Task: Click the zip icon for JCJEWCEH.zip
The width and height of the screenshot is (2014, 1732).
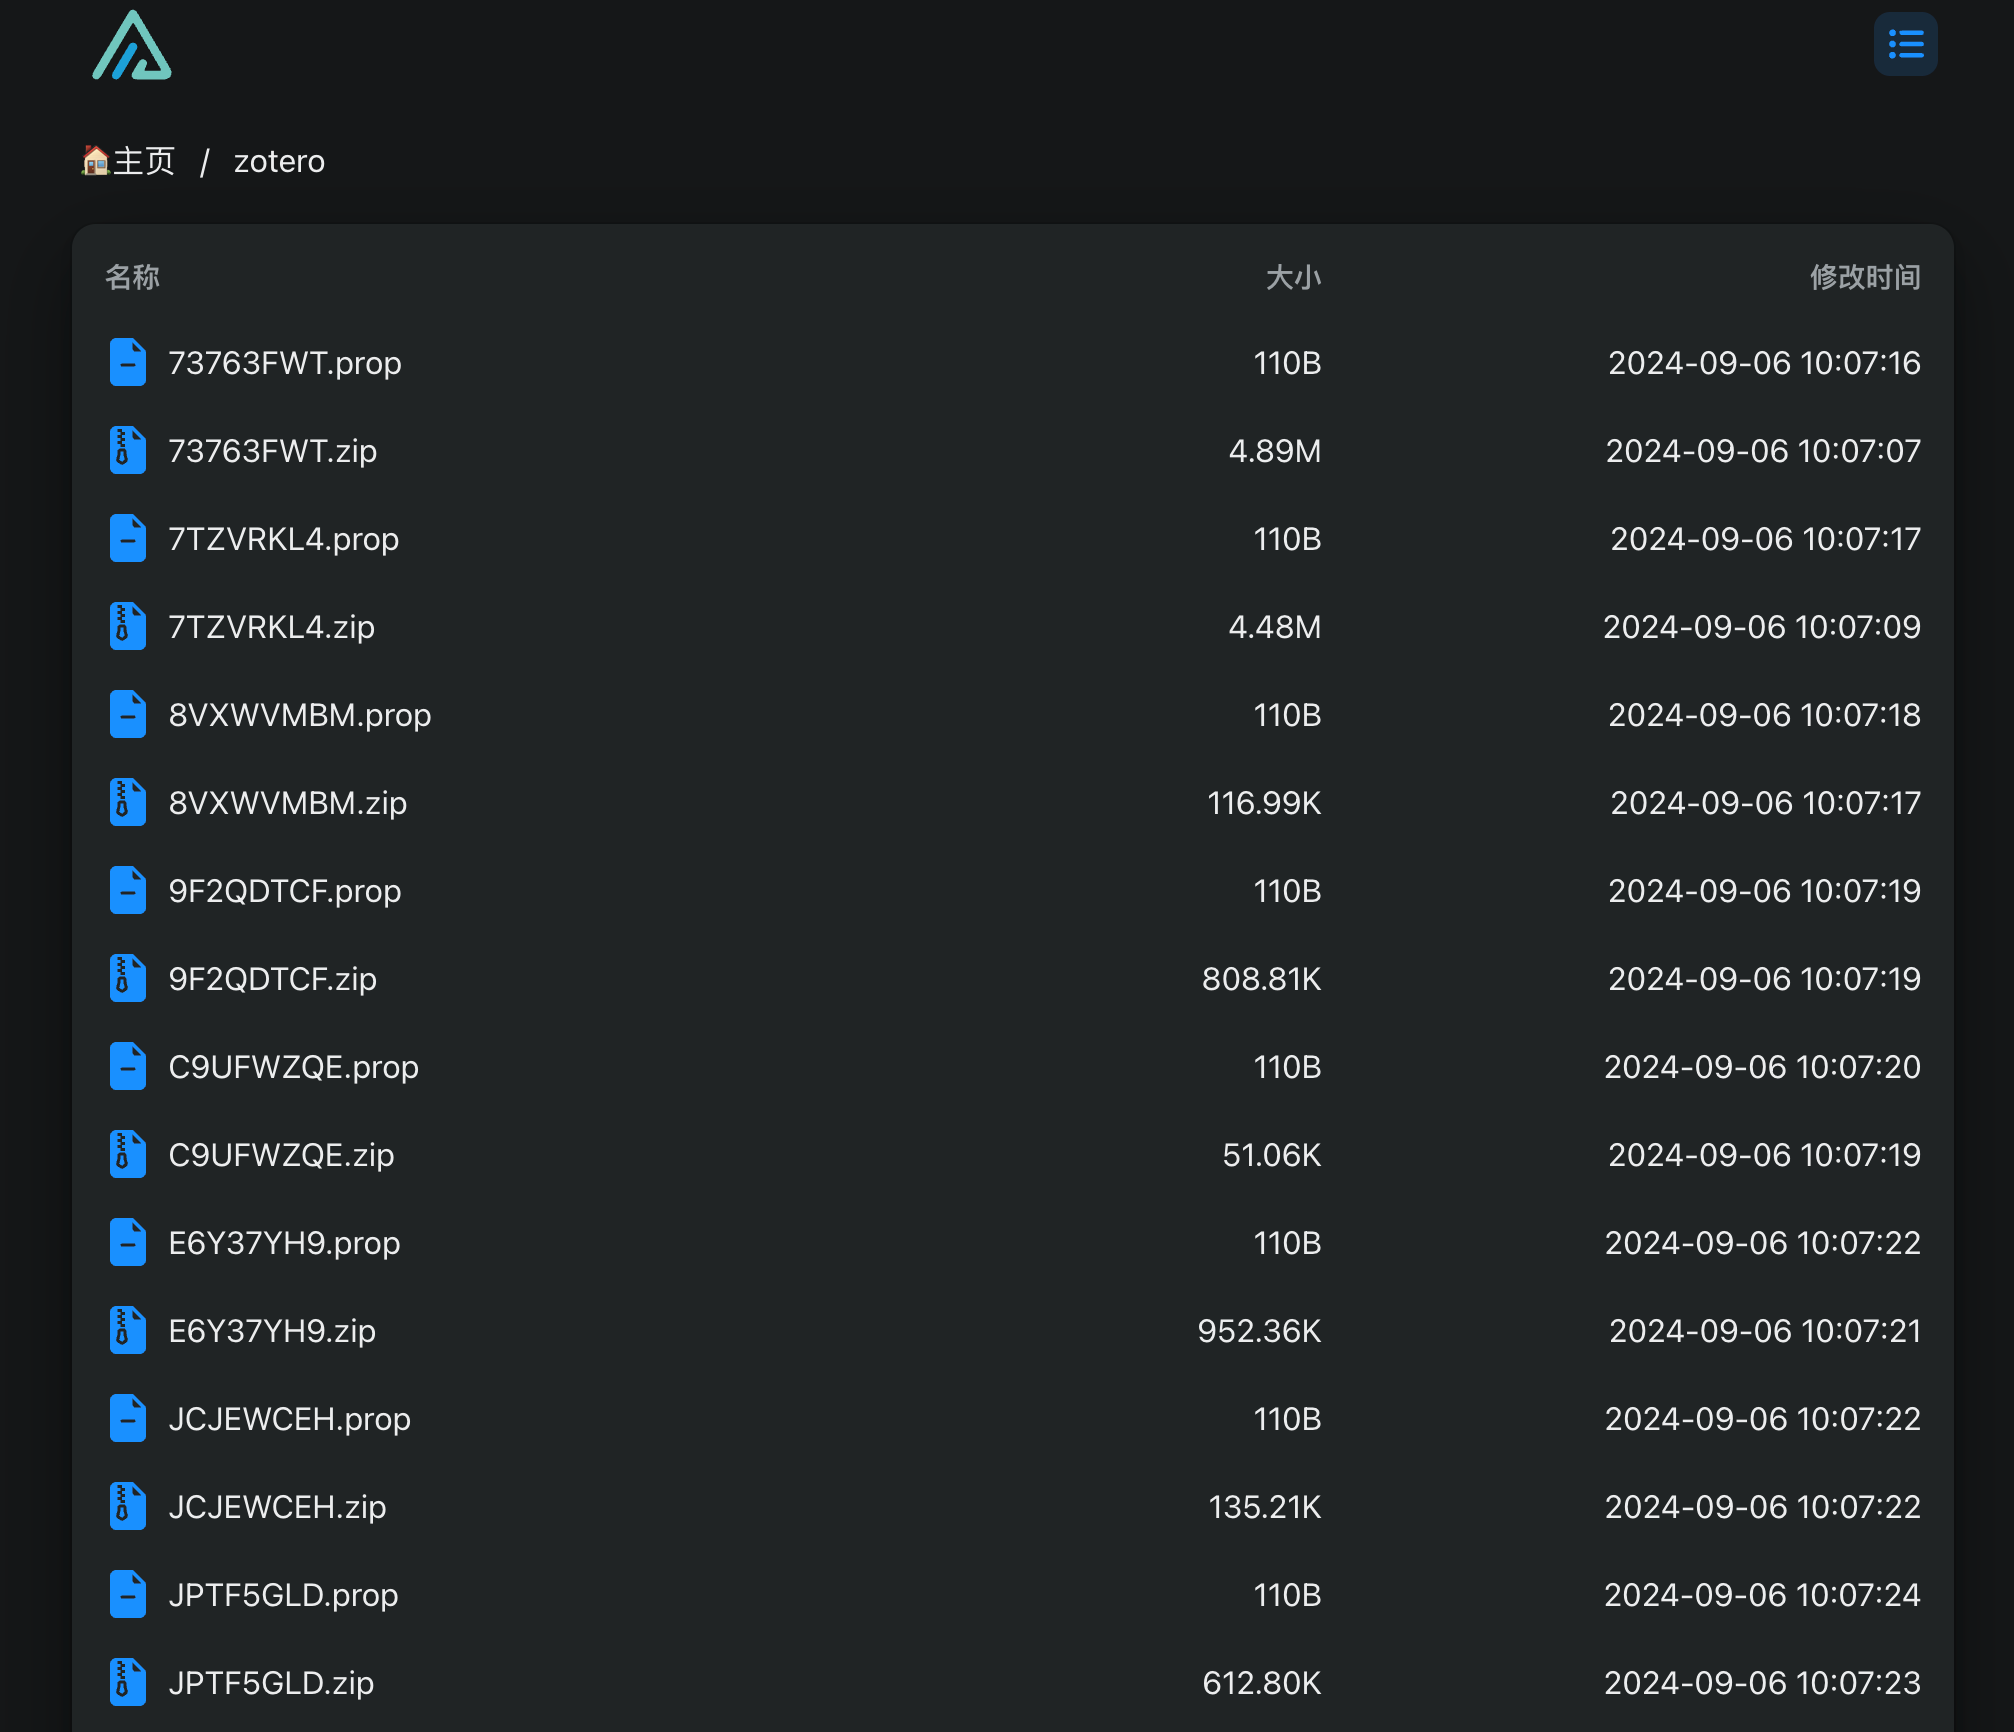Action: pos(128,1506)
